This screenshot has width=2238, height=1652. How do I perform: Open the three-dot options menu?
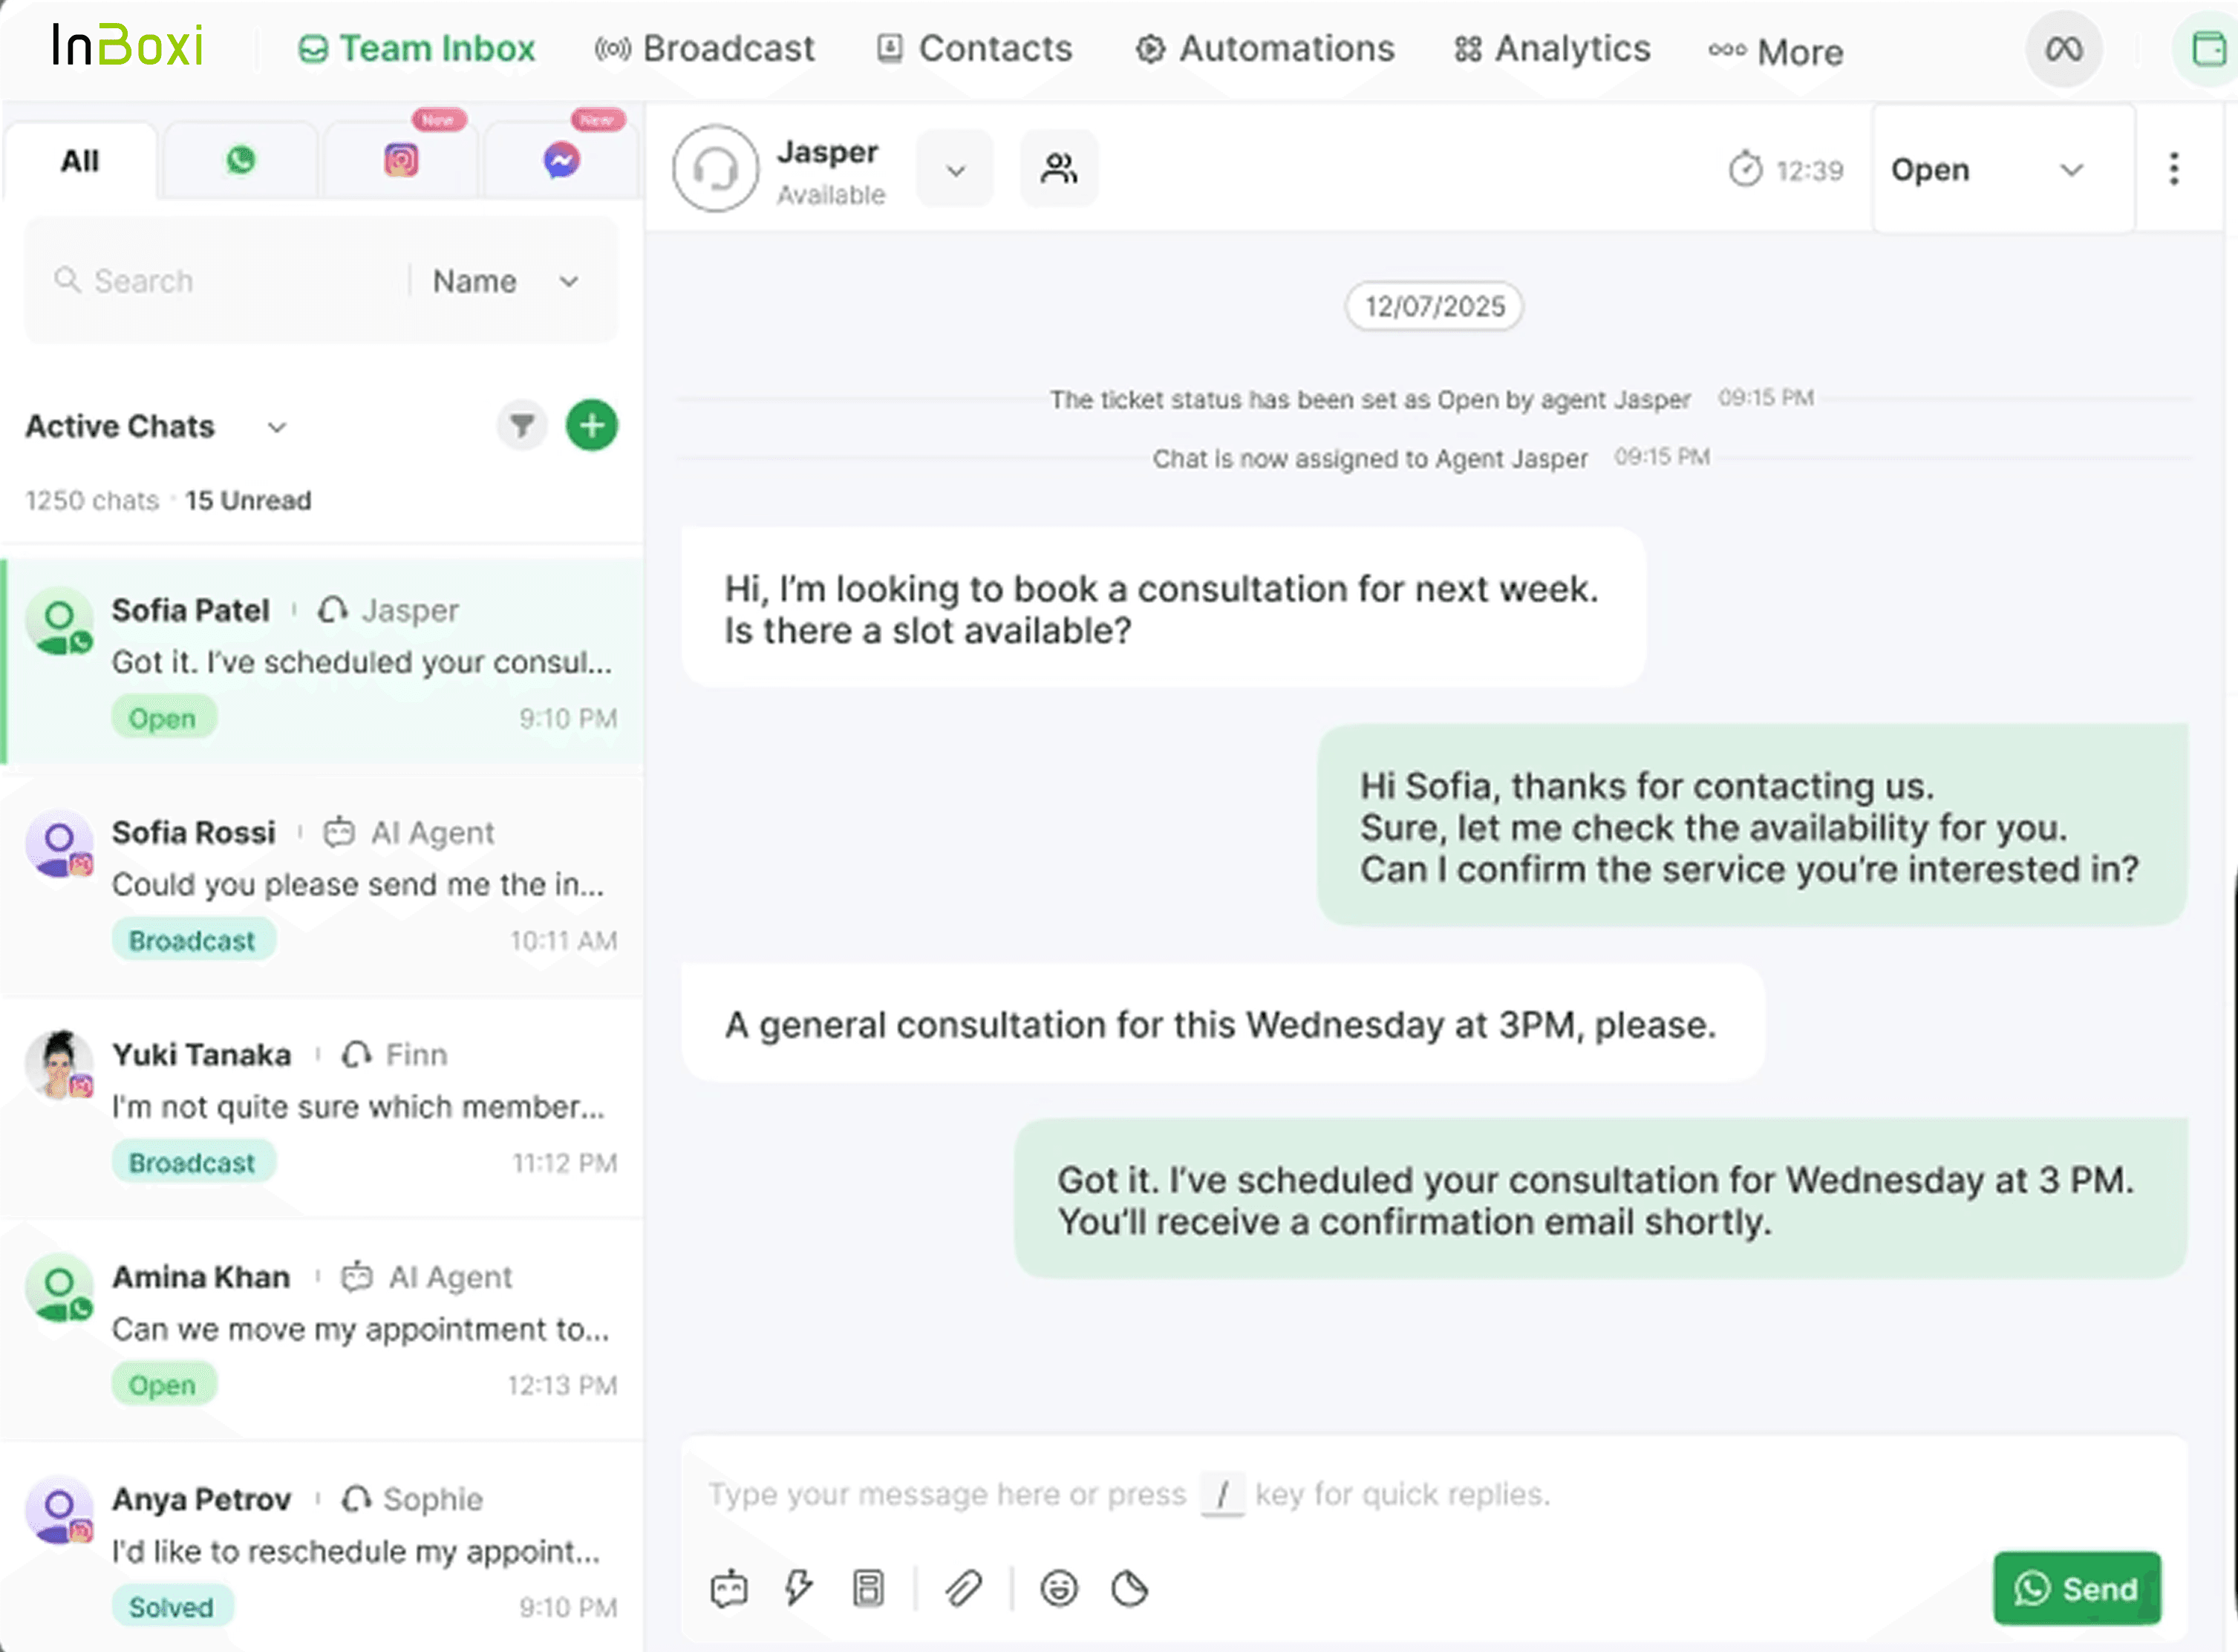(2173, 168)
